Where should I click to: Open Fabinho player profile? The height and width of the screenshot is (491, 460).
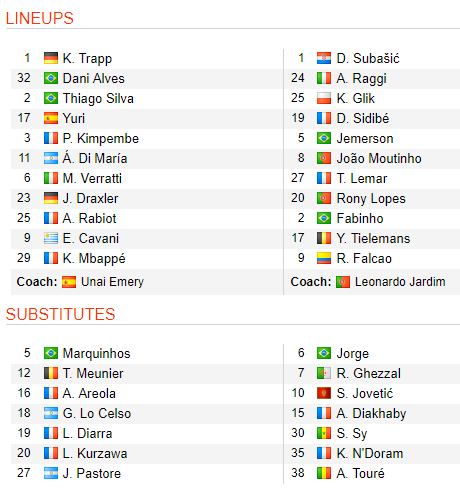360,218
